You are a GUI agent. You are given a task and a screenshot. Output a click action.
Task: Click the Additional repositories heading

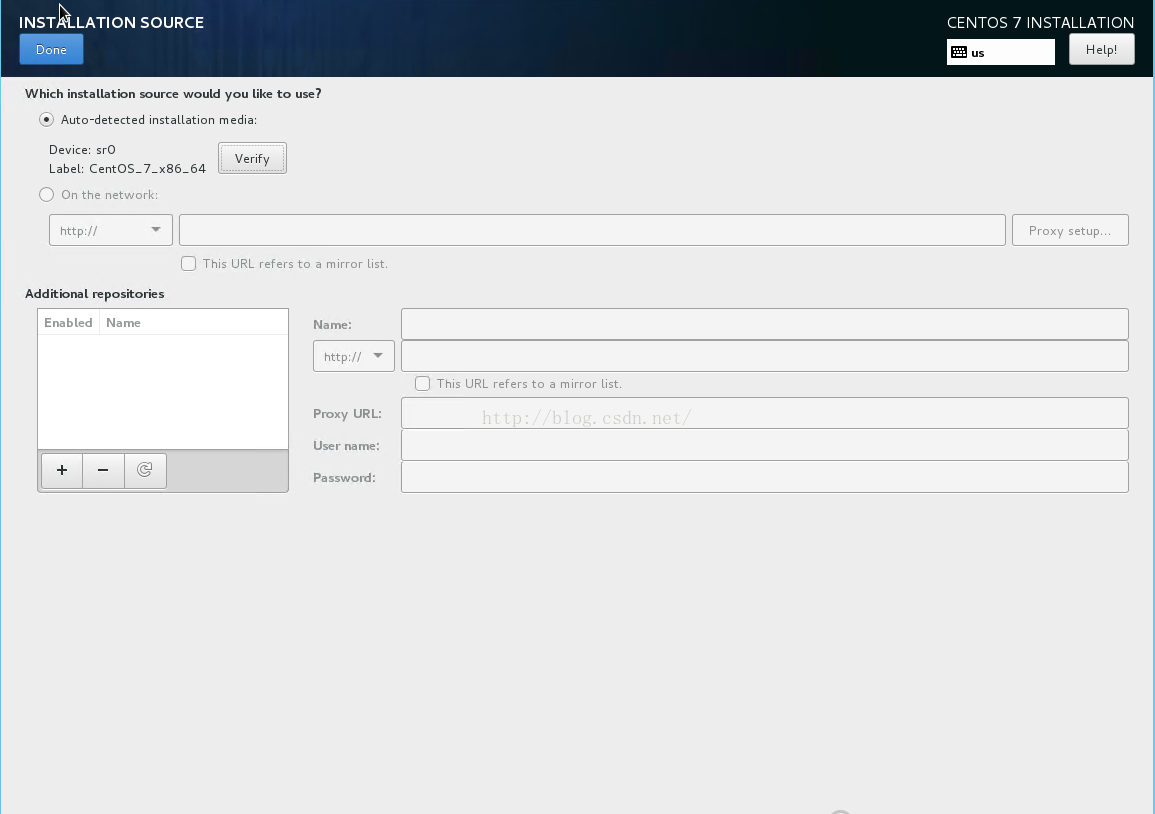coord(95,294)
